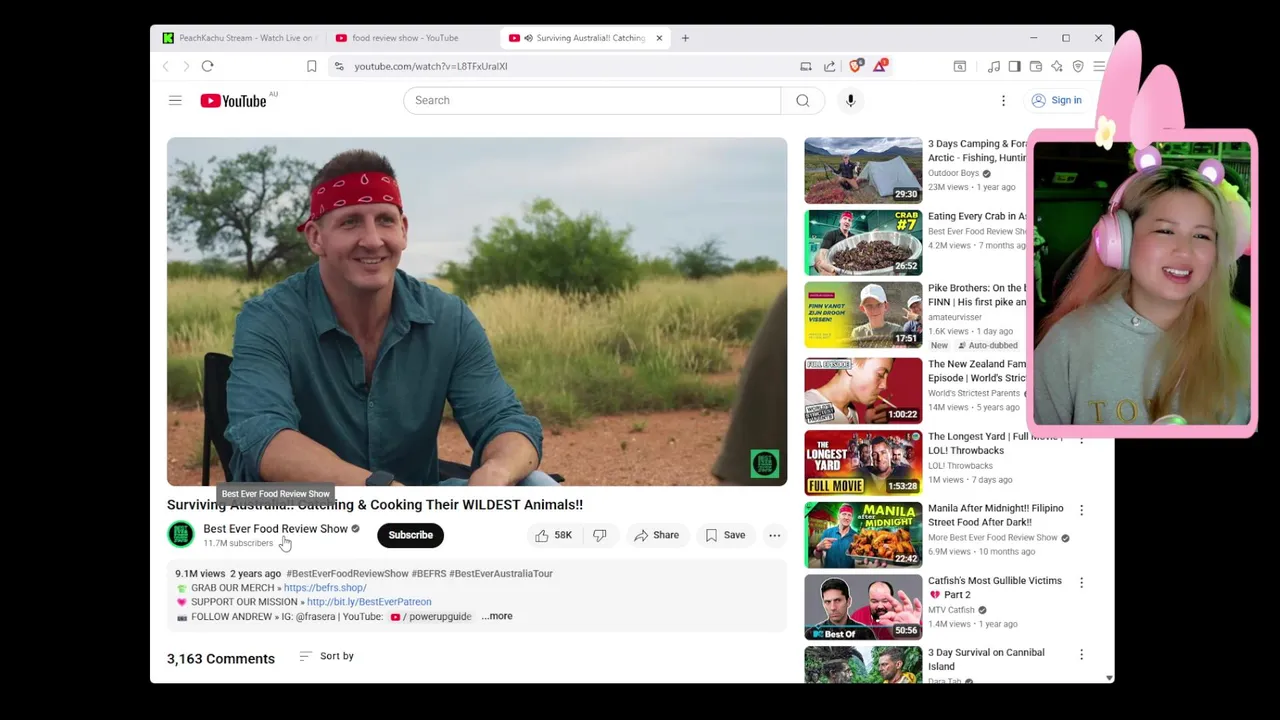Open more actions three-dot menu under video
Viewport: 1280px width, 720px height.
pos(774,535)
